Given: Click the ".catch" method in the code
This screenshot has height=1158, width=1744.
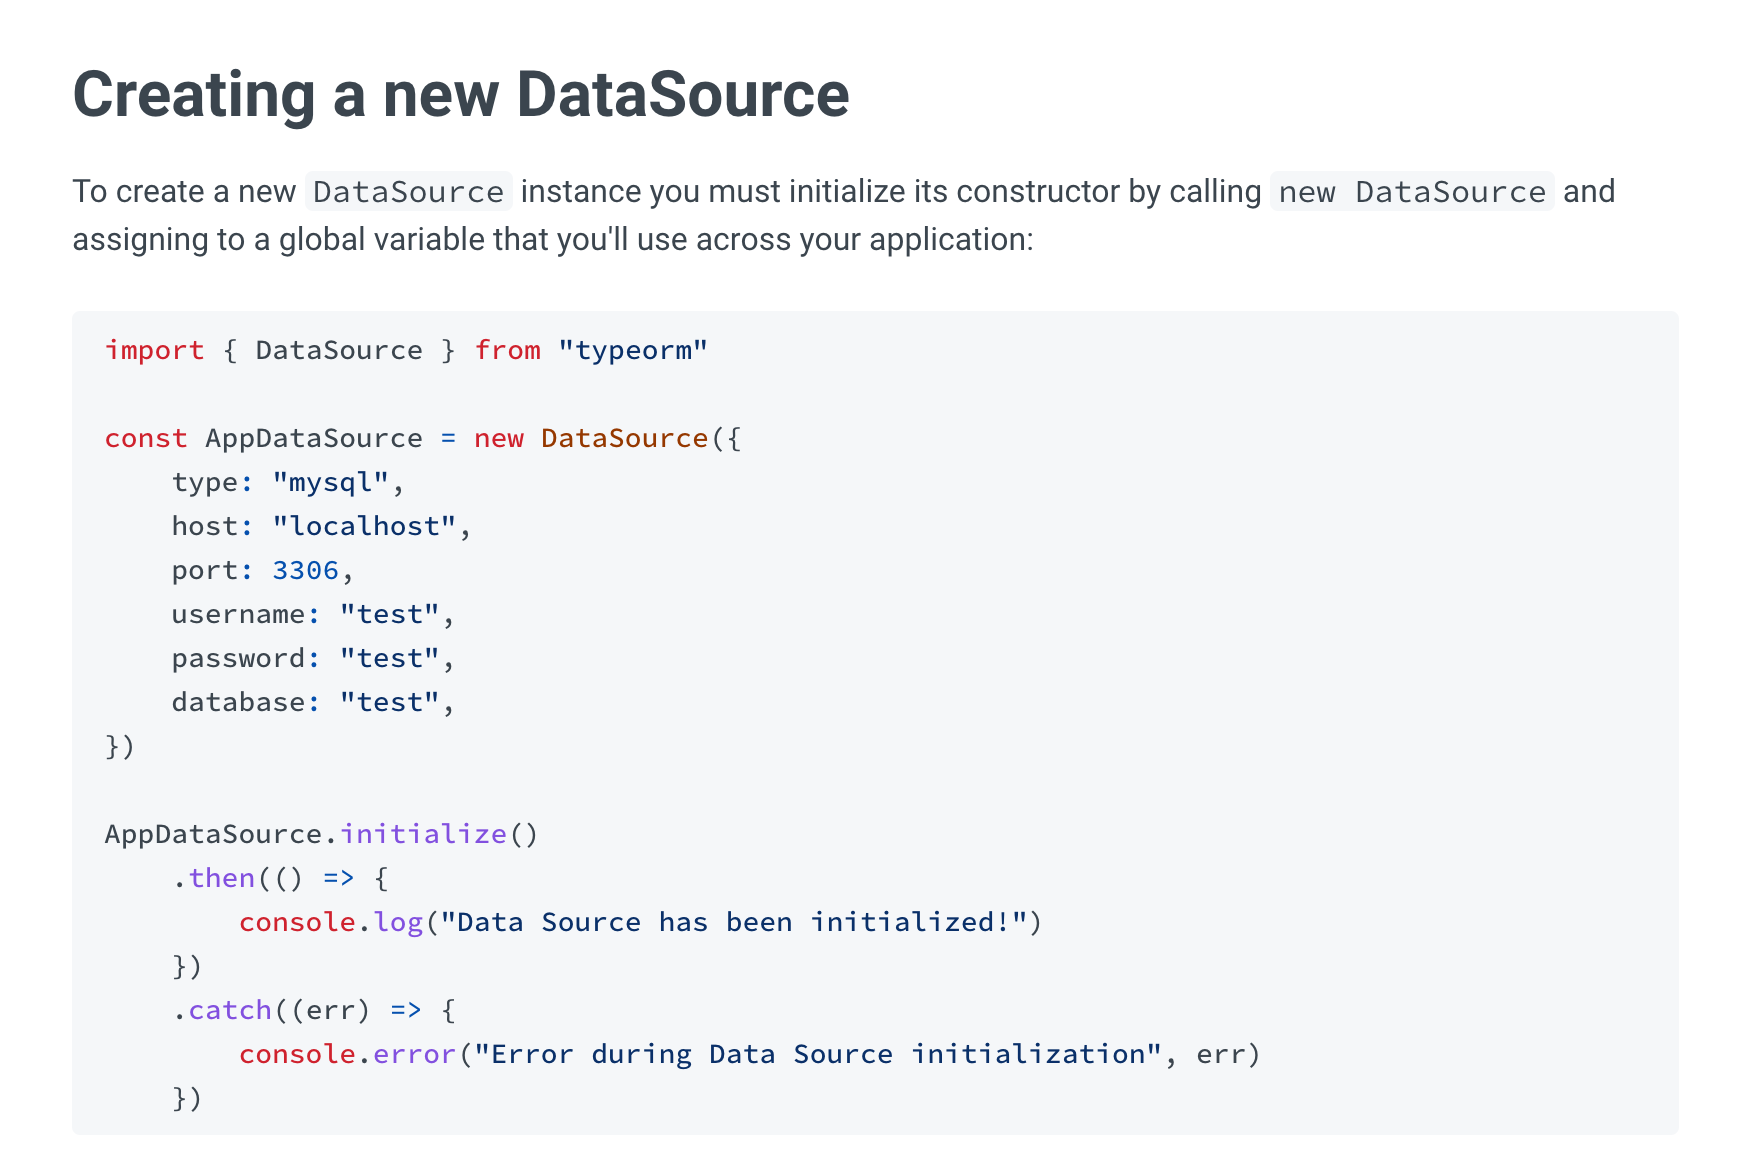Looking at the screenshot, I should click(x=222, y=1010).
